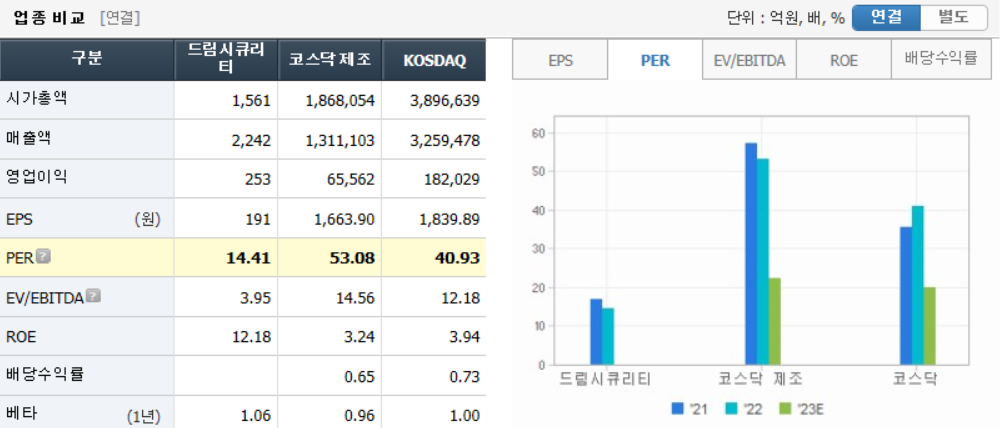
Task: Click the 구분 column header
Action: click(x=87, y=60)
